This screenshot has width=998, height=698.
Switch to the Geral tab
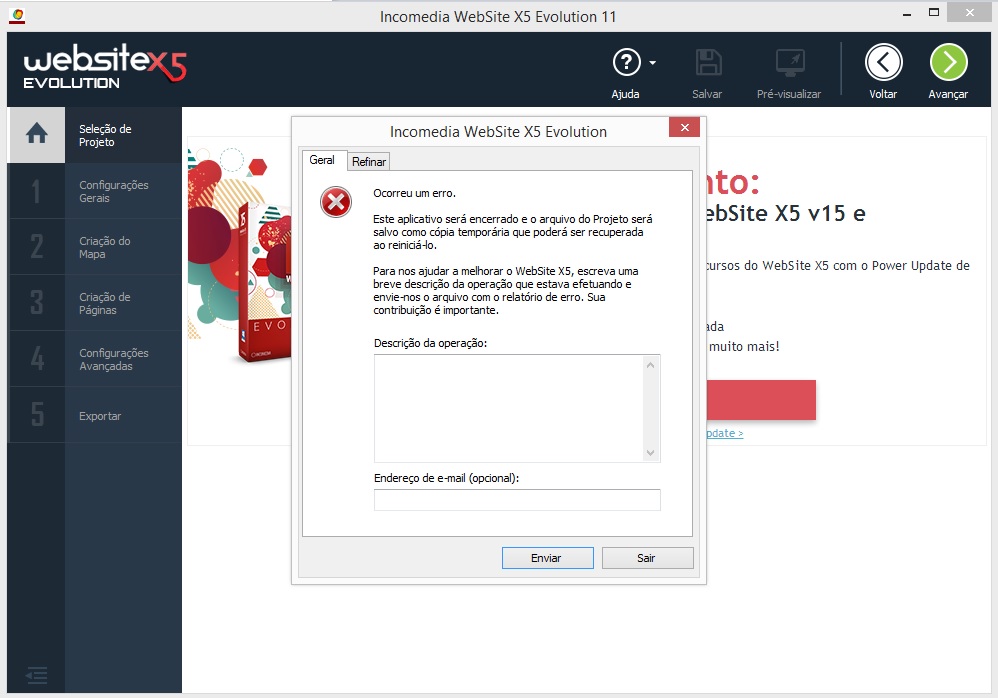click(x=322, y=160)
